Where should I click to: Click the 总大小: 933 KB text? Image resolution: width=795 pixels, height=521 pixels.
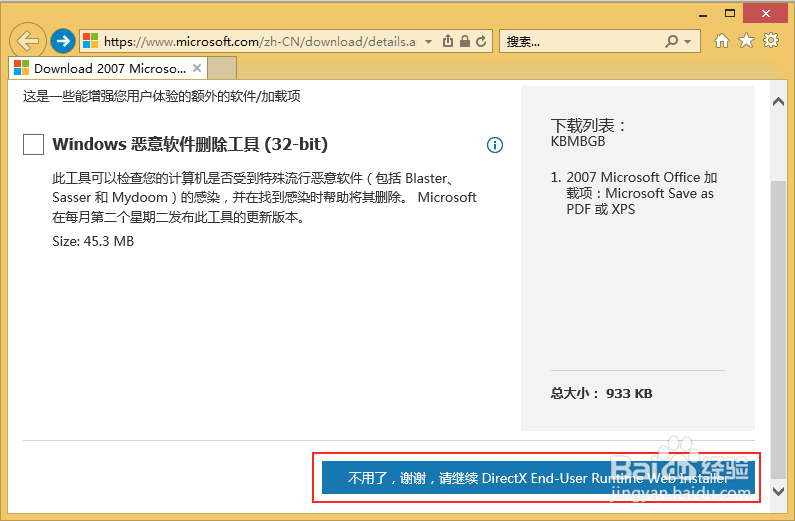click(601, 393)
